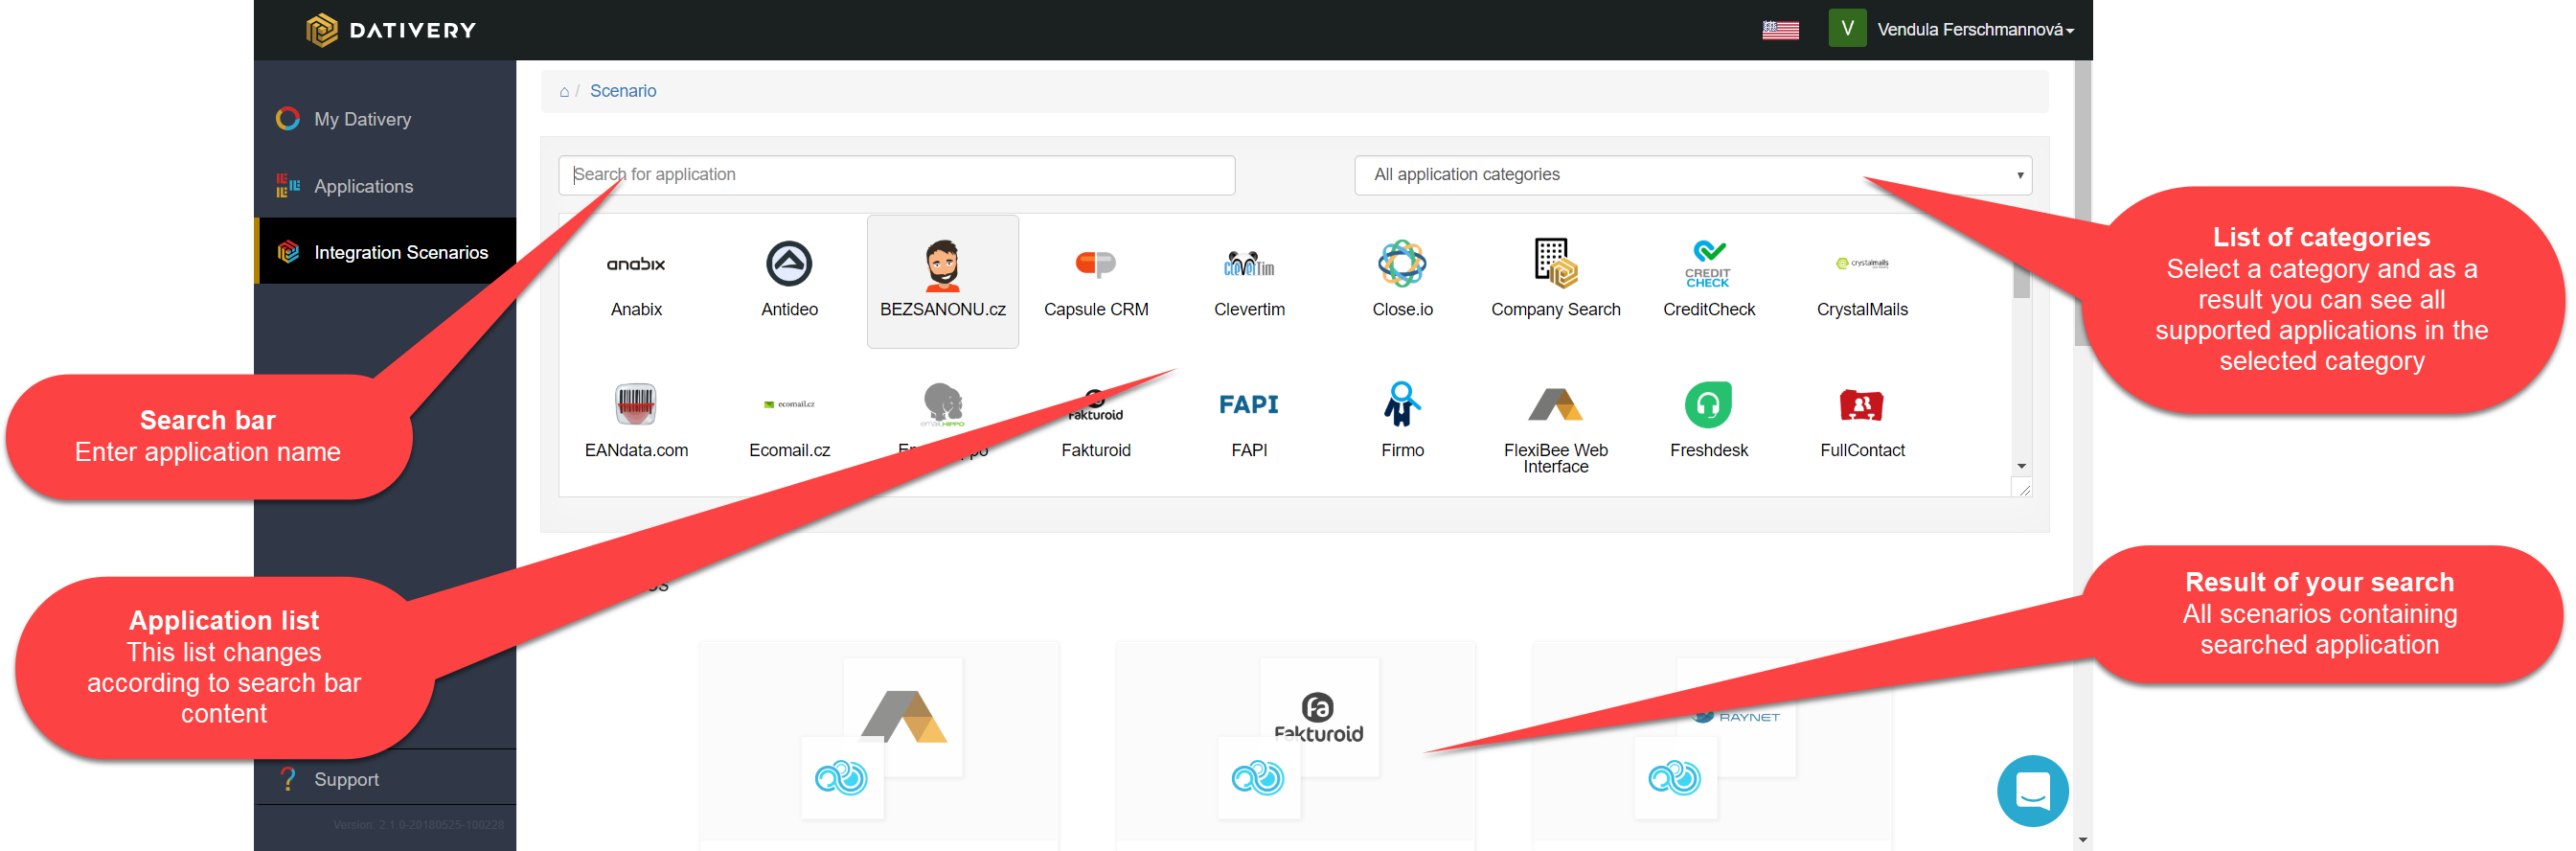Click the page scrollbar down arrow

2083,841
